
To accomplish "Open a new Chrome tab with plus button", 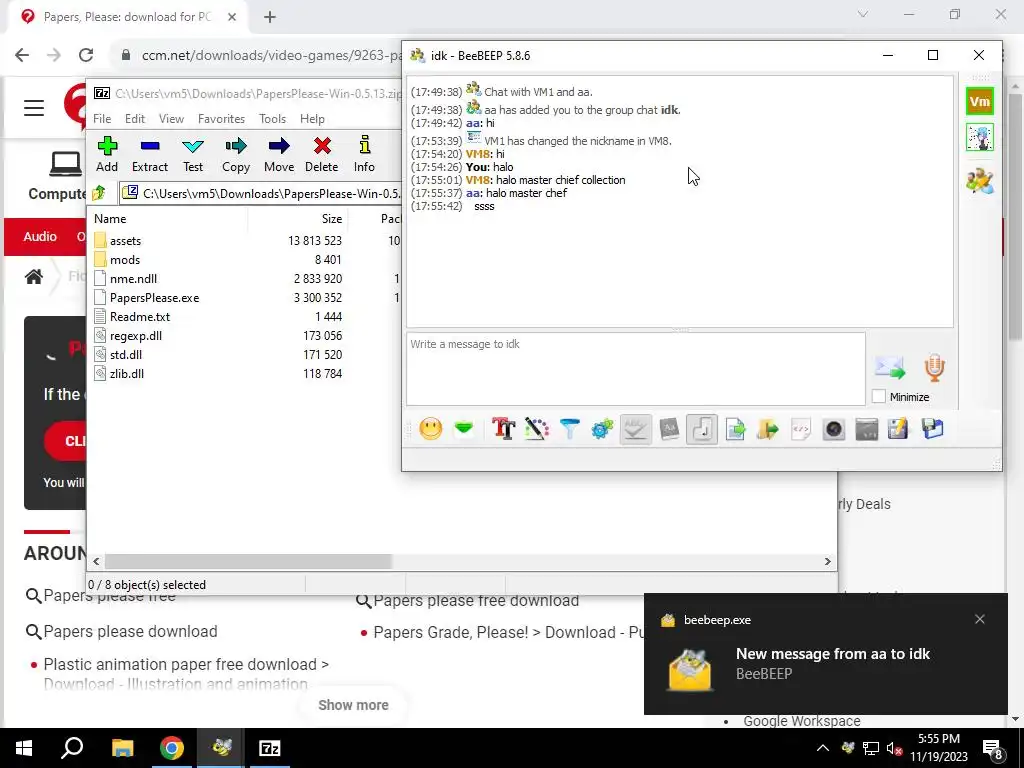I will [x=270, y=17].
